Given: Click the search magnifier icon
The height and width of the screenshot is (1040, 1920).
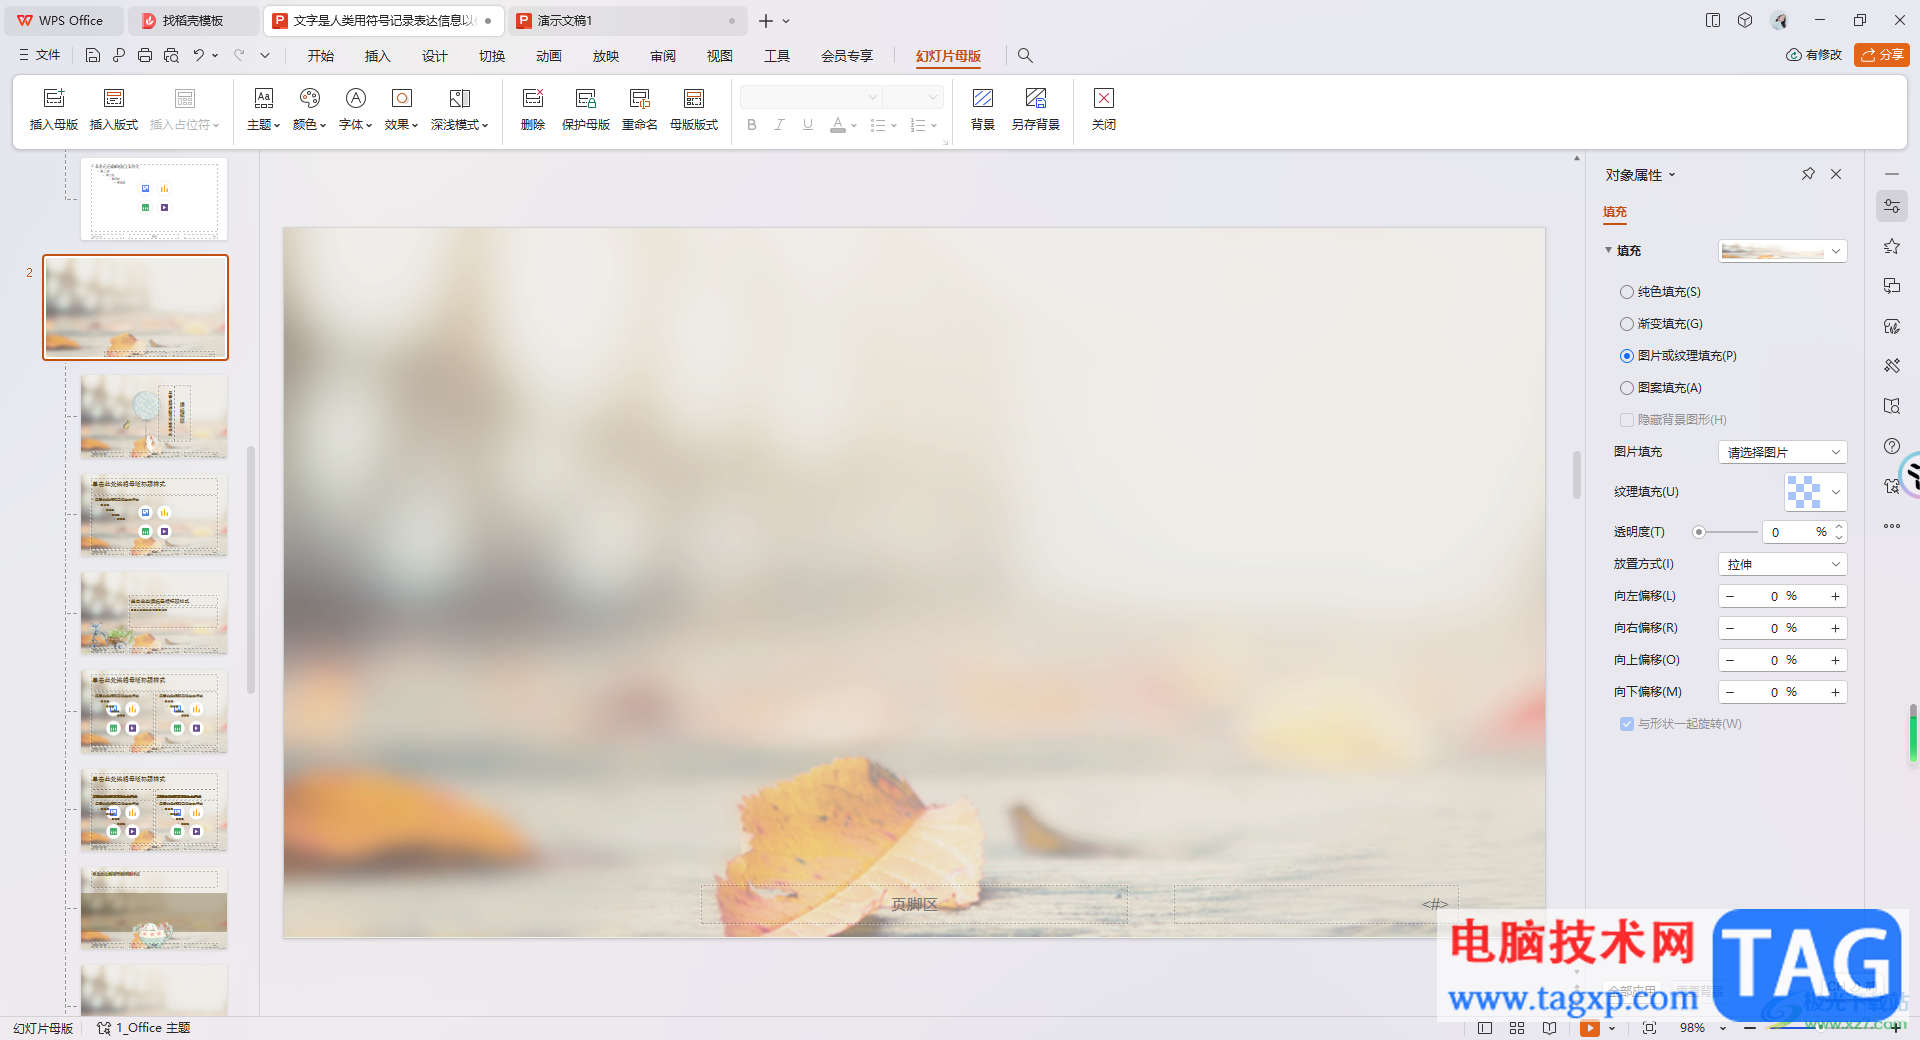Looking at the screenshot, I should 1025,56.
